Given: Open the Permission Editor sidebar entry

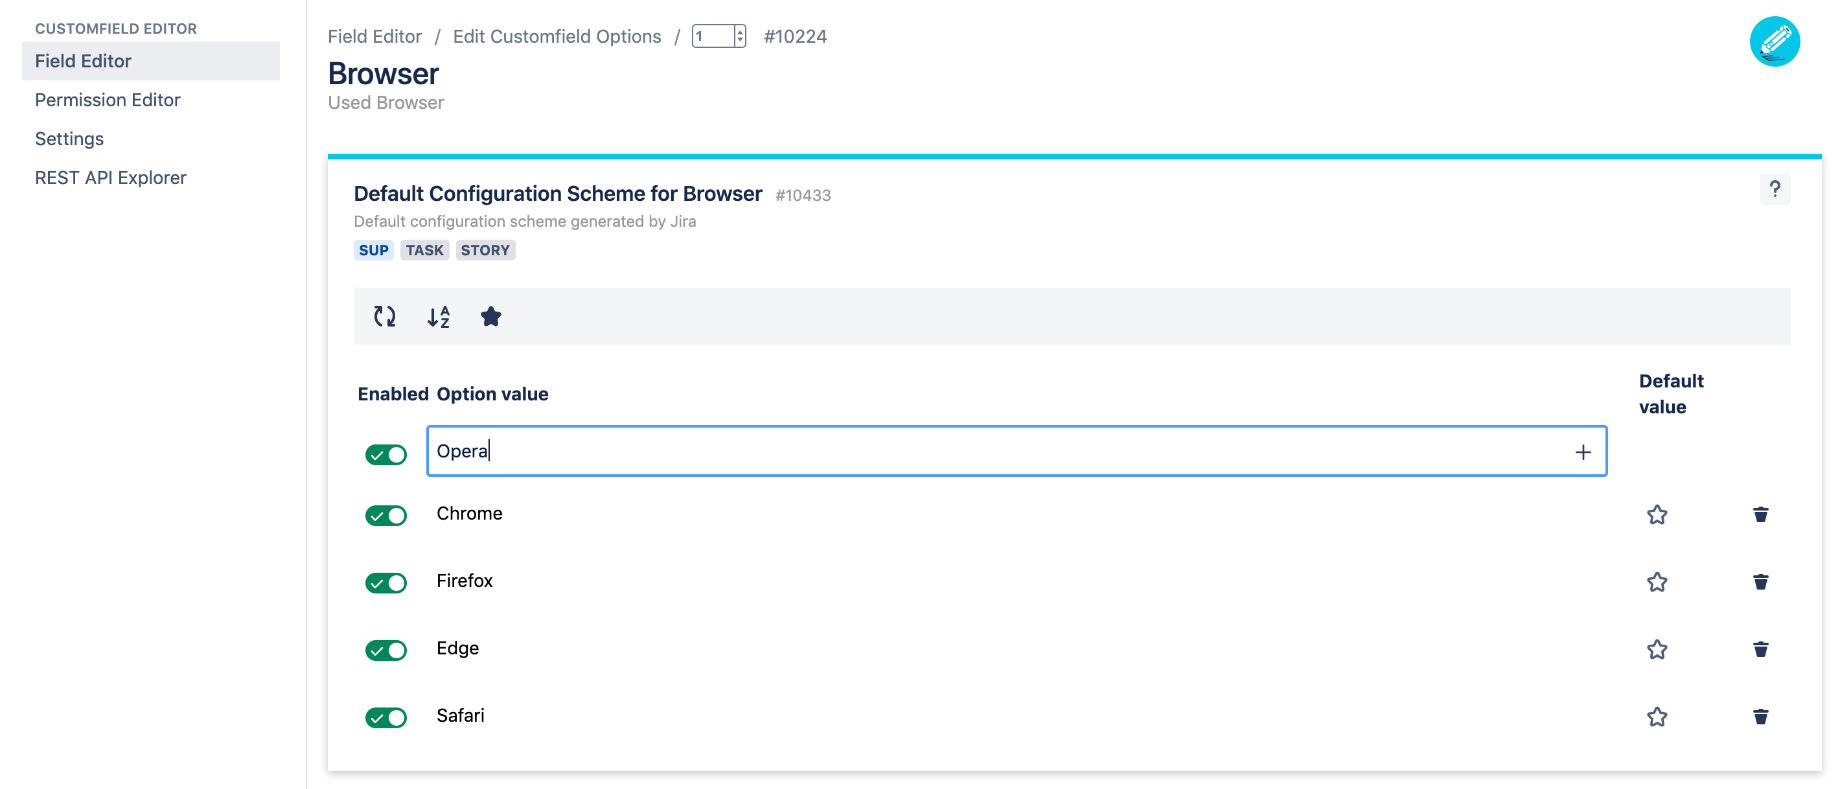Looking at the screenshot, I should 107,99.
